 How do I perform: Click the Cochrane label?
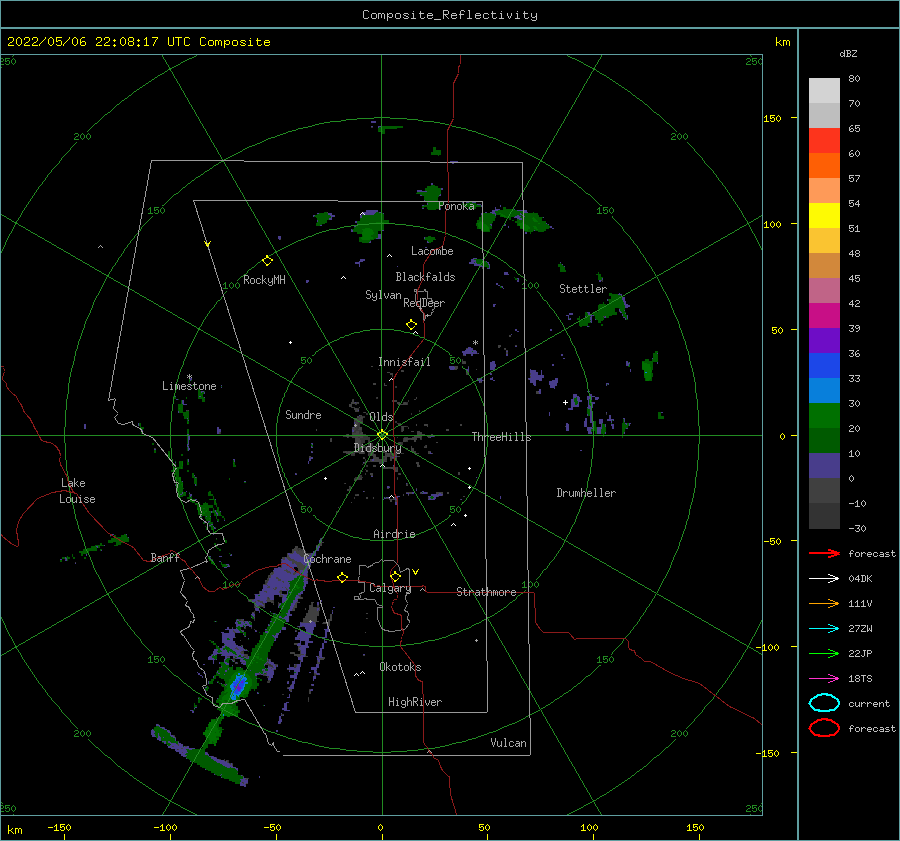(327, 559)
